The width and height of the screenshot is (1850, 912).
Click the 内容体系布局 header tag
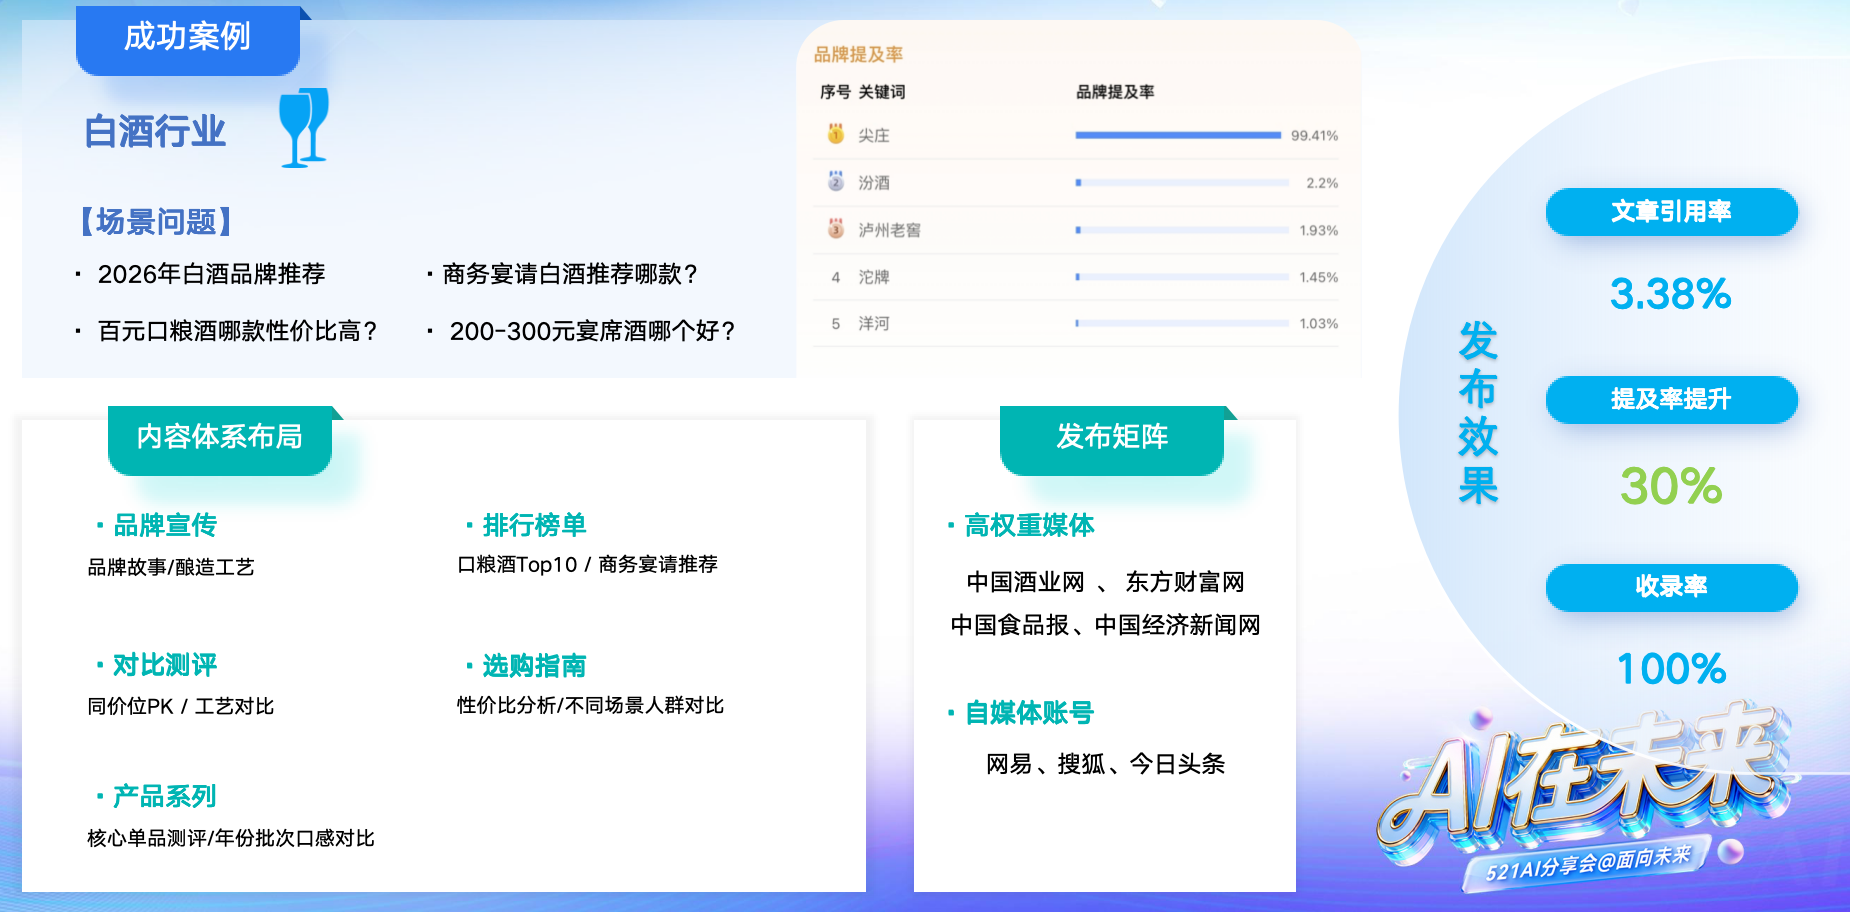220,438
